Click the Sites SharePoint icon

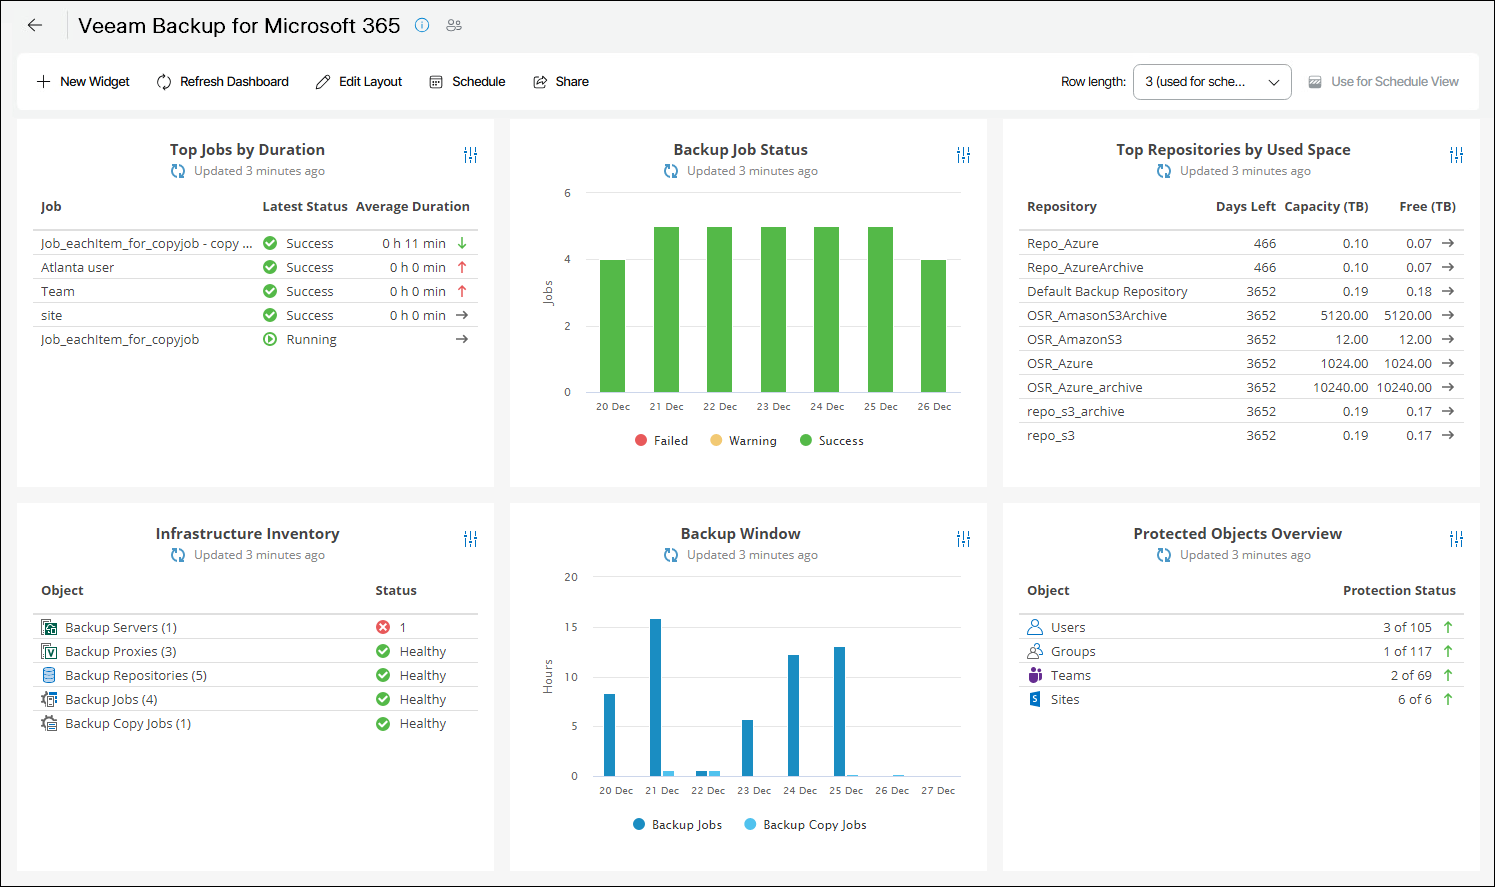pyautogui.click(x=1035, y=699)
